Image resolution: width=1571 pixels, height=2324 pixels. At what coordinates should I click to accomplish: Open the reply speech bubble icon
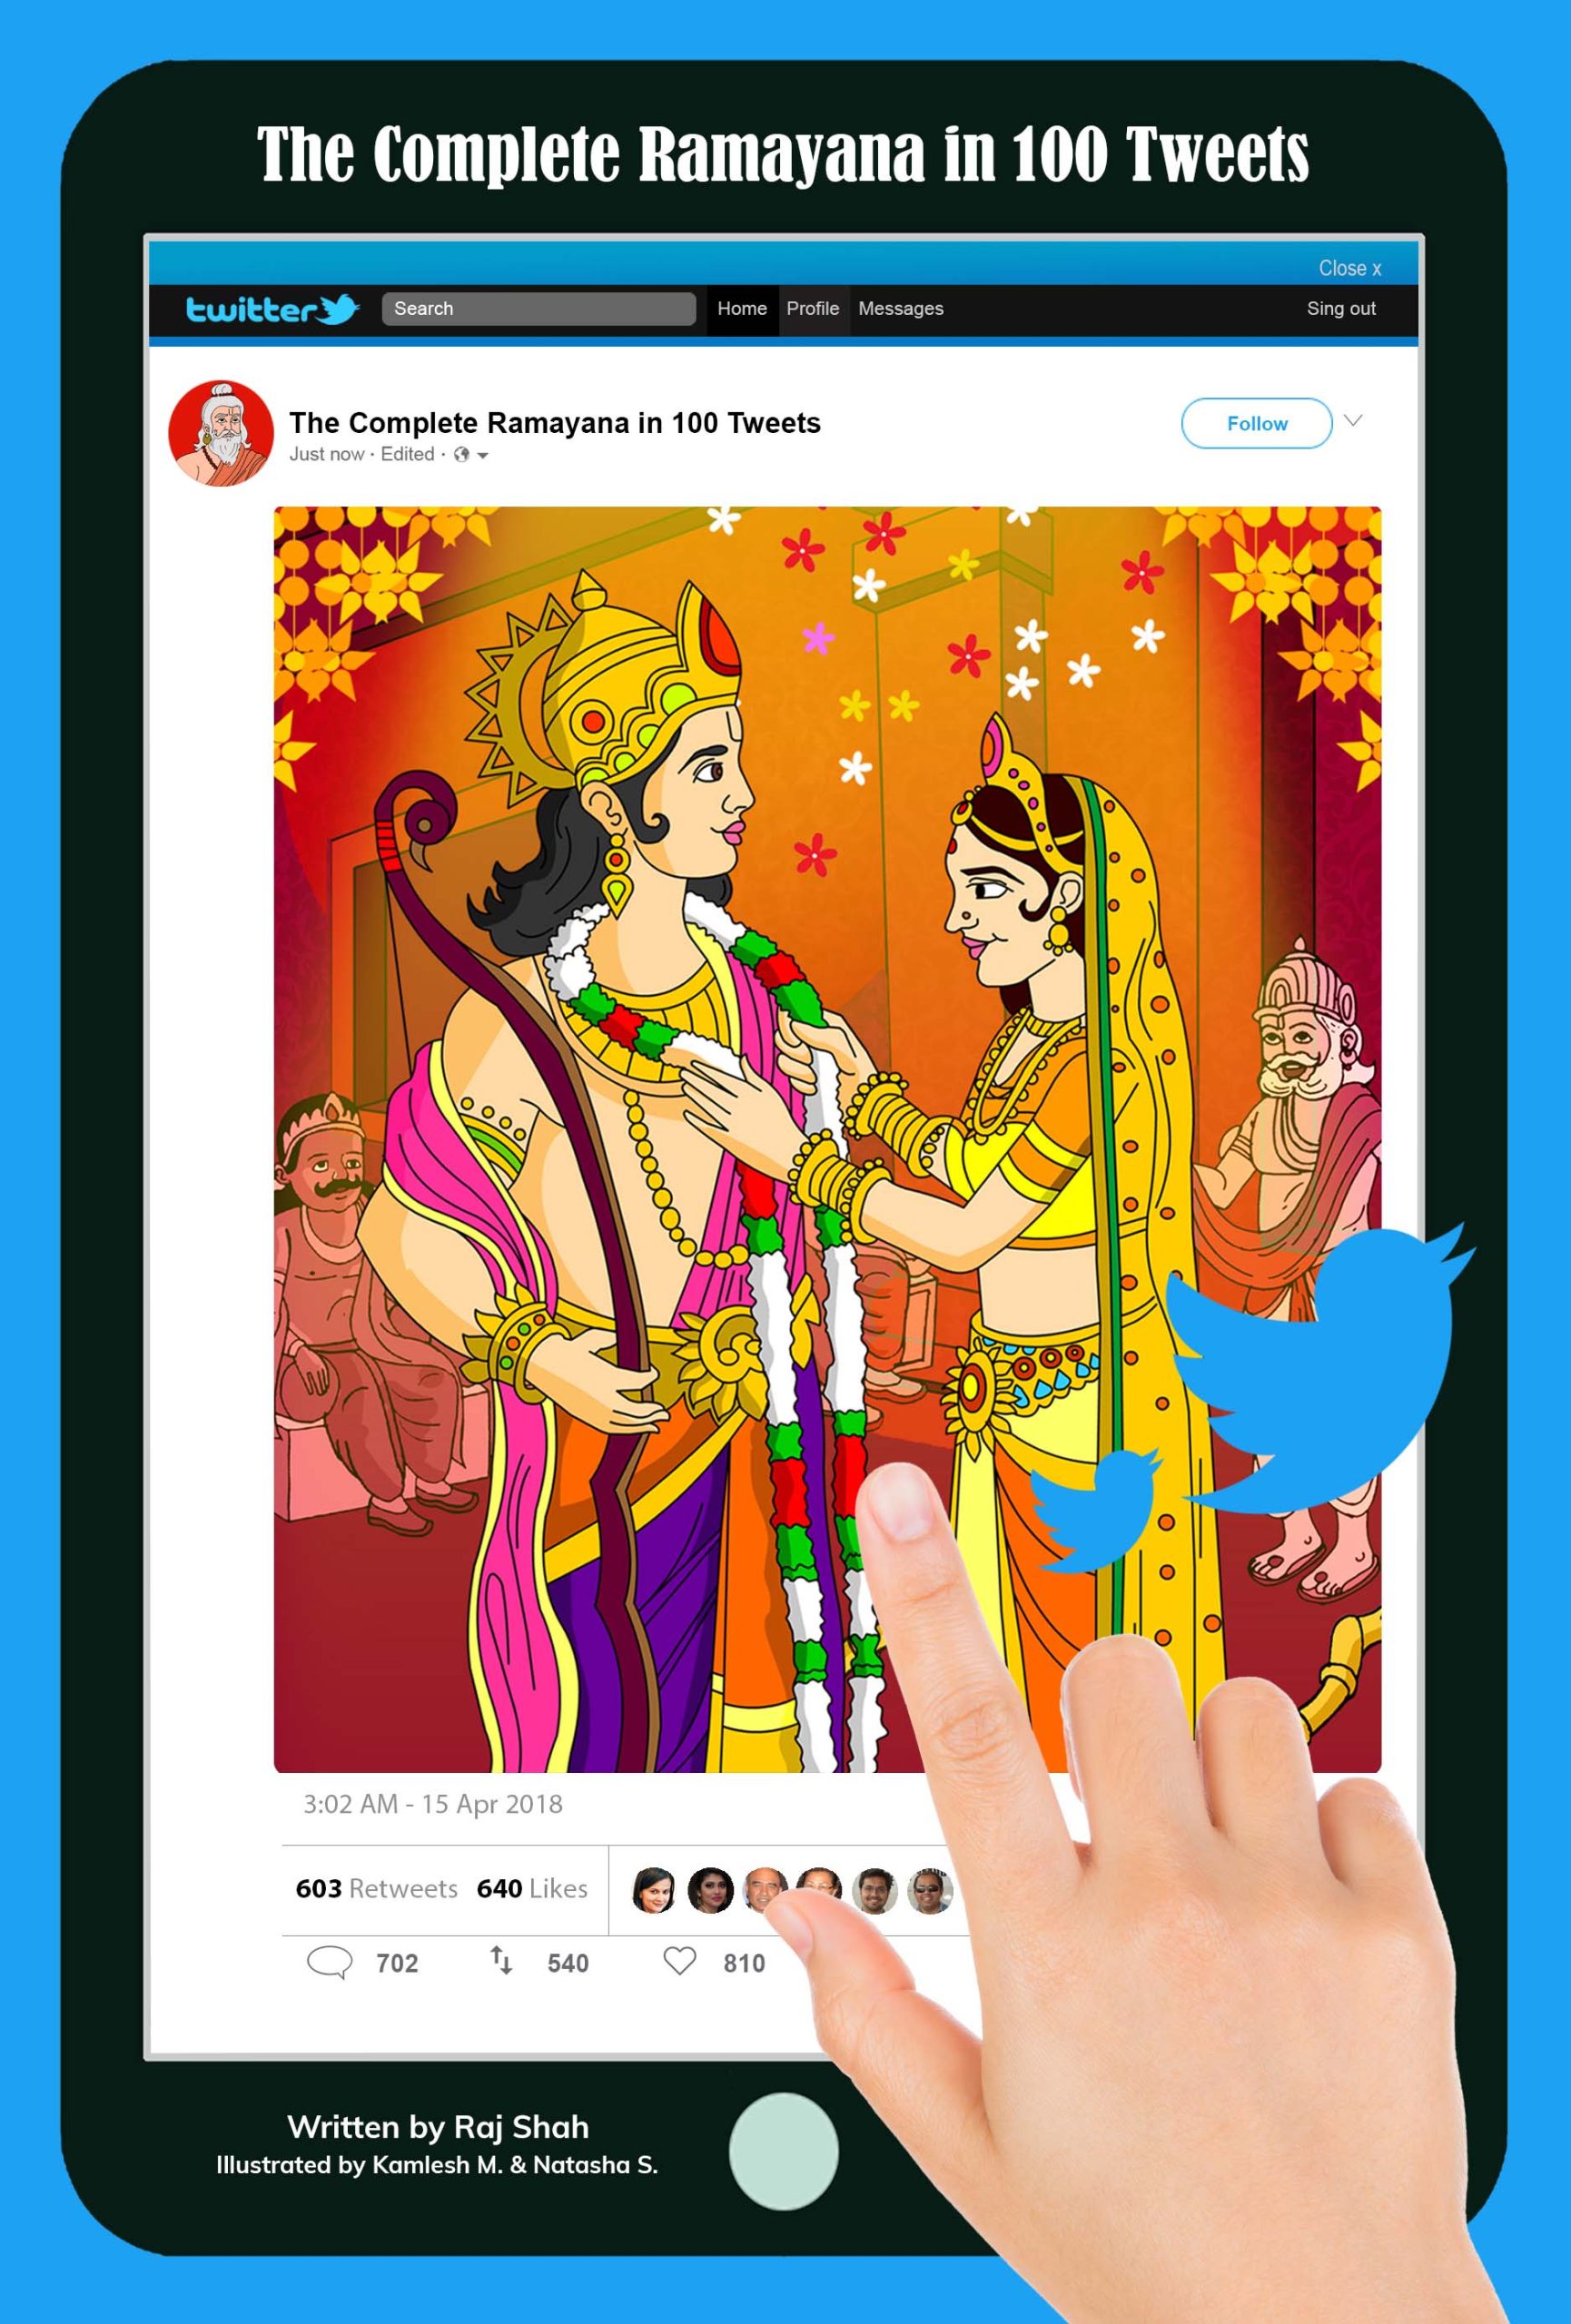(329, 1962)
